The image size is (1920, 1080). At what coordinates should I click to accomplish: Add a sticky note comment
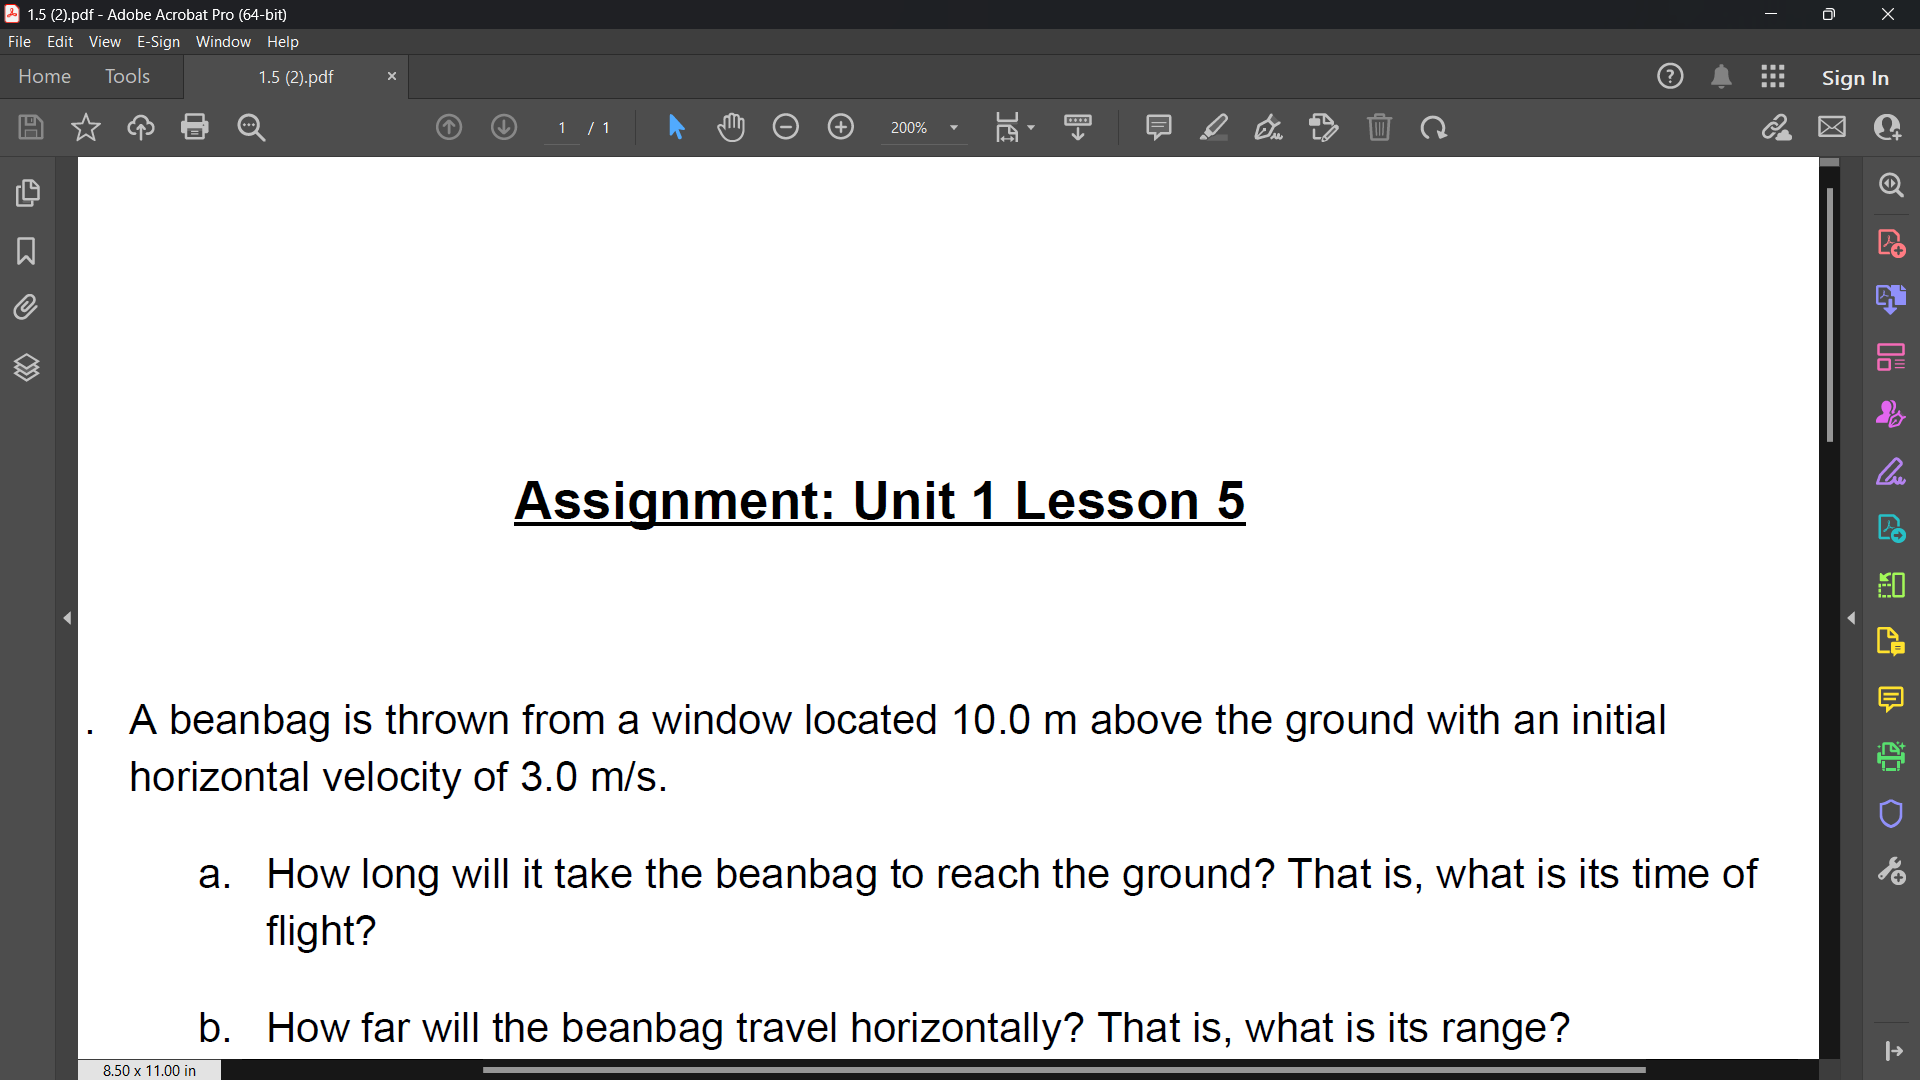click(1158, 127)
